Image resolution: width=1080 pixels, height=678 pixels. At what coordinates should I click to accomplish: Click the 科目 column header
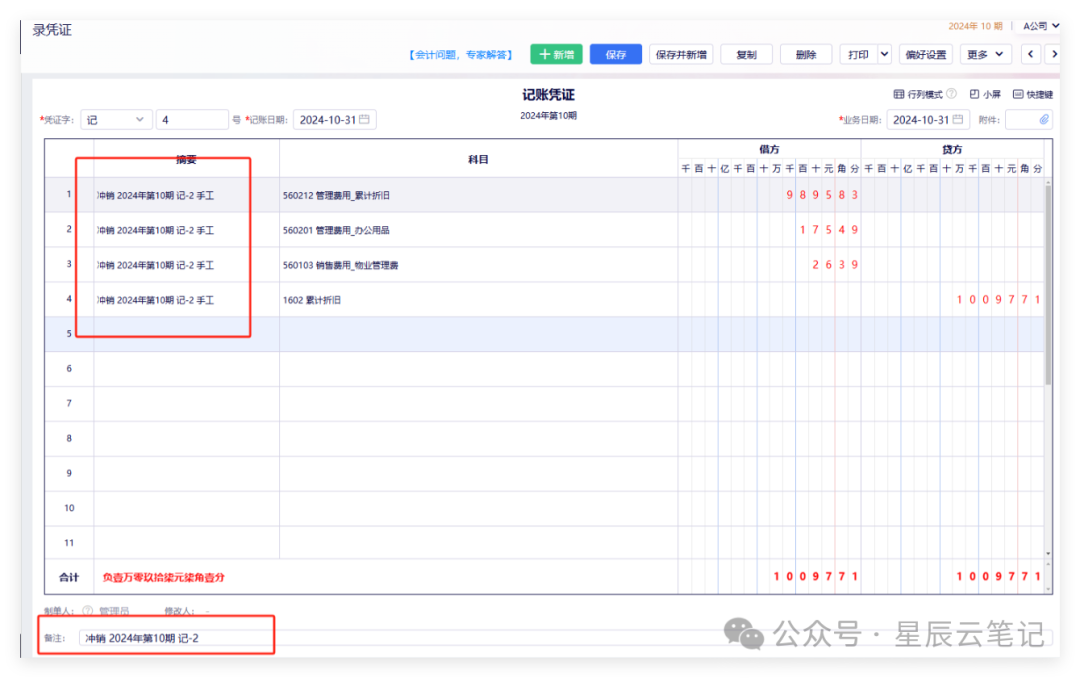[478, 159]
